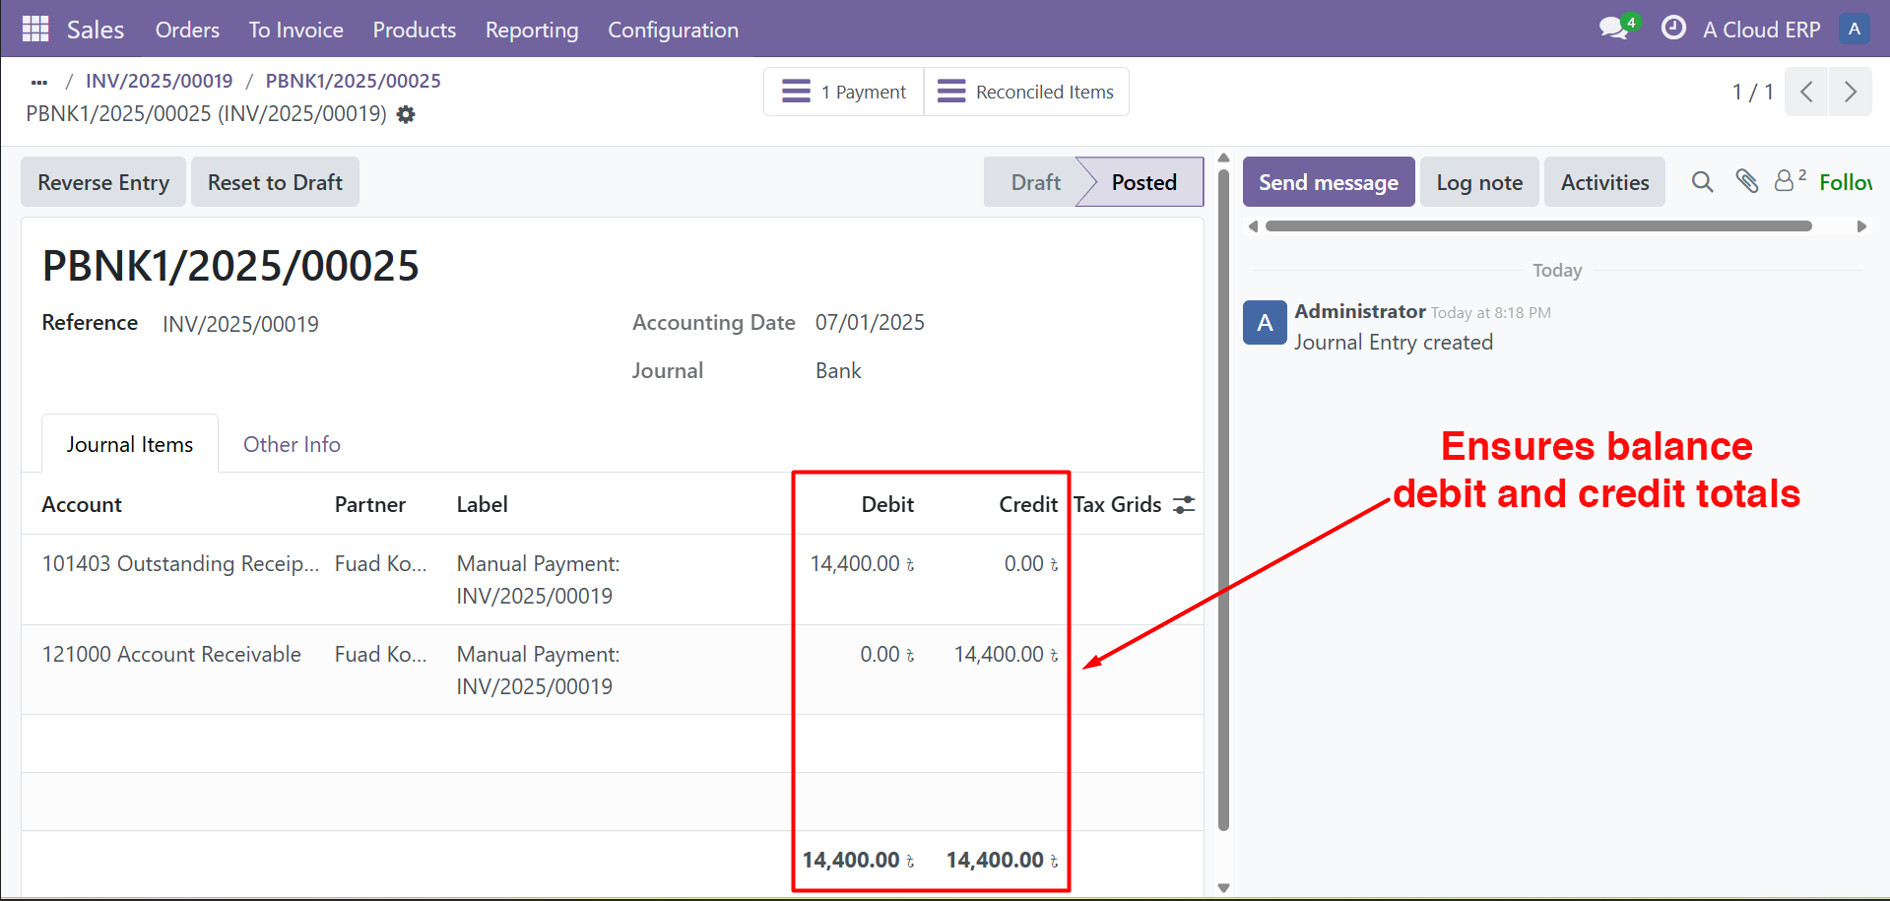Click the Partner column header
Screen dimensions: 1890x901
tap(370, 505)
